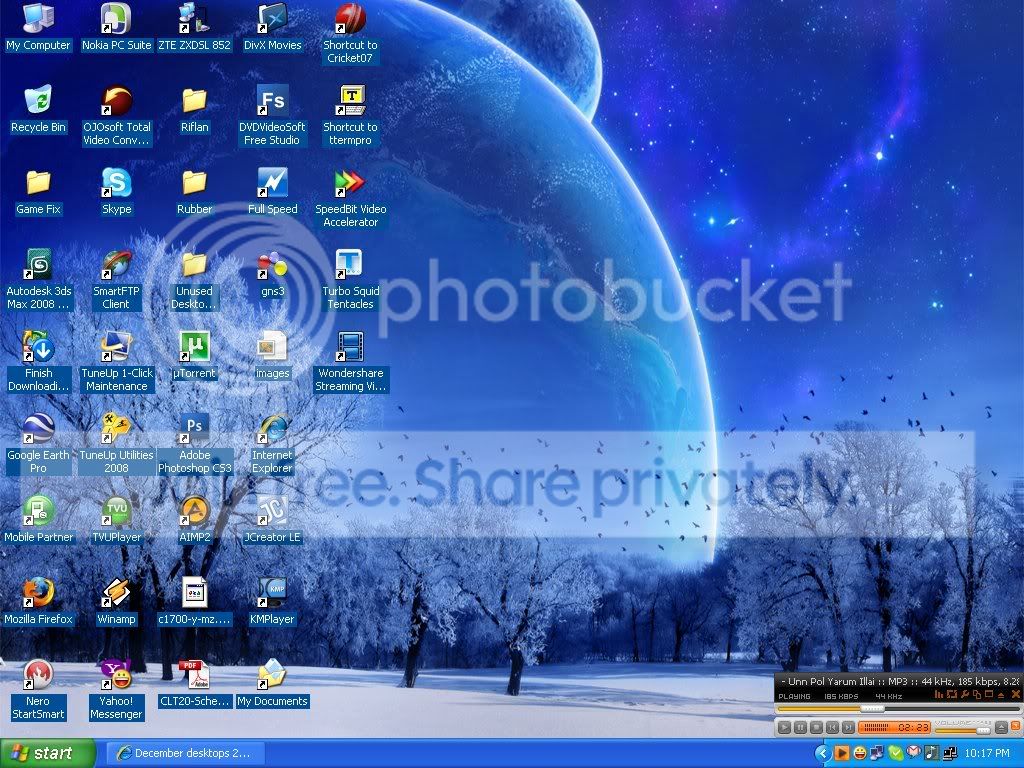Image resolution: width=1024 pixels, height=768 pixels.
Task: Select the Game Fix folder
Action: (38, 192)
